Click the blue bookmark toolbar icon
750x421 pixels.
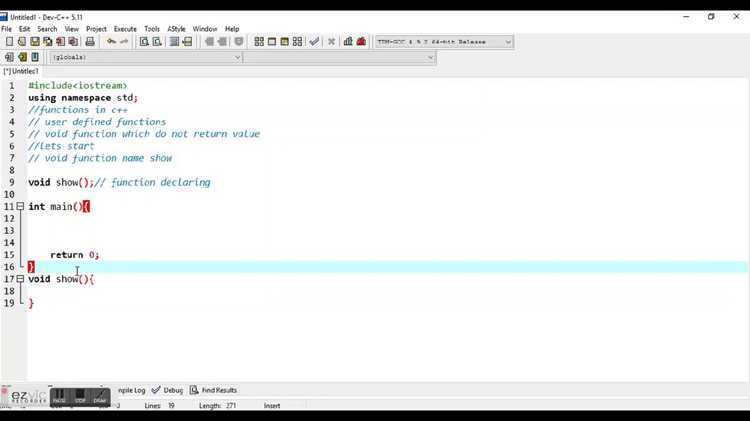35,57
